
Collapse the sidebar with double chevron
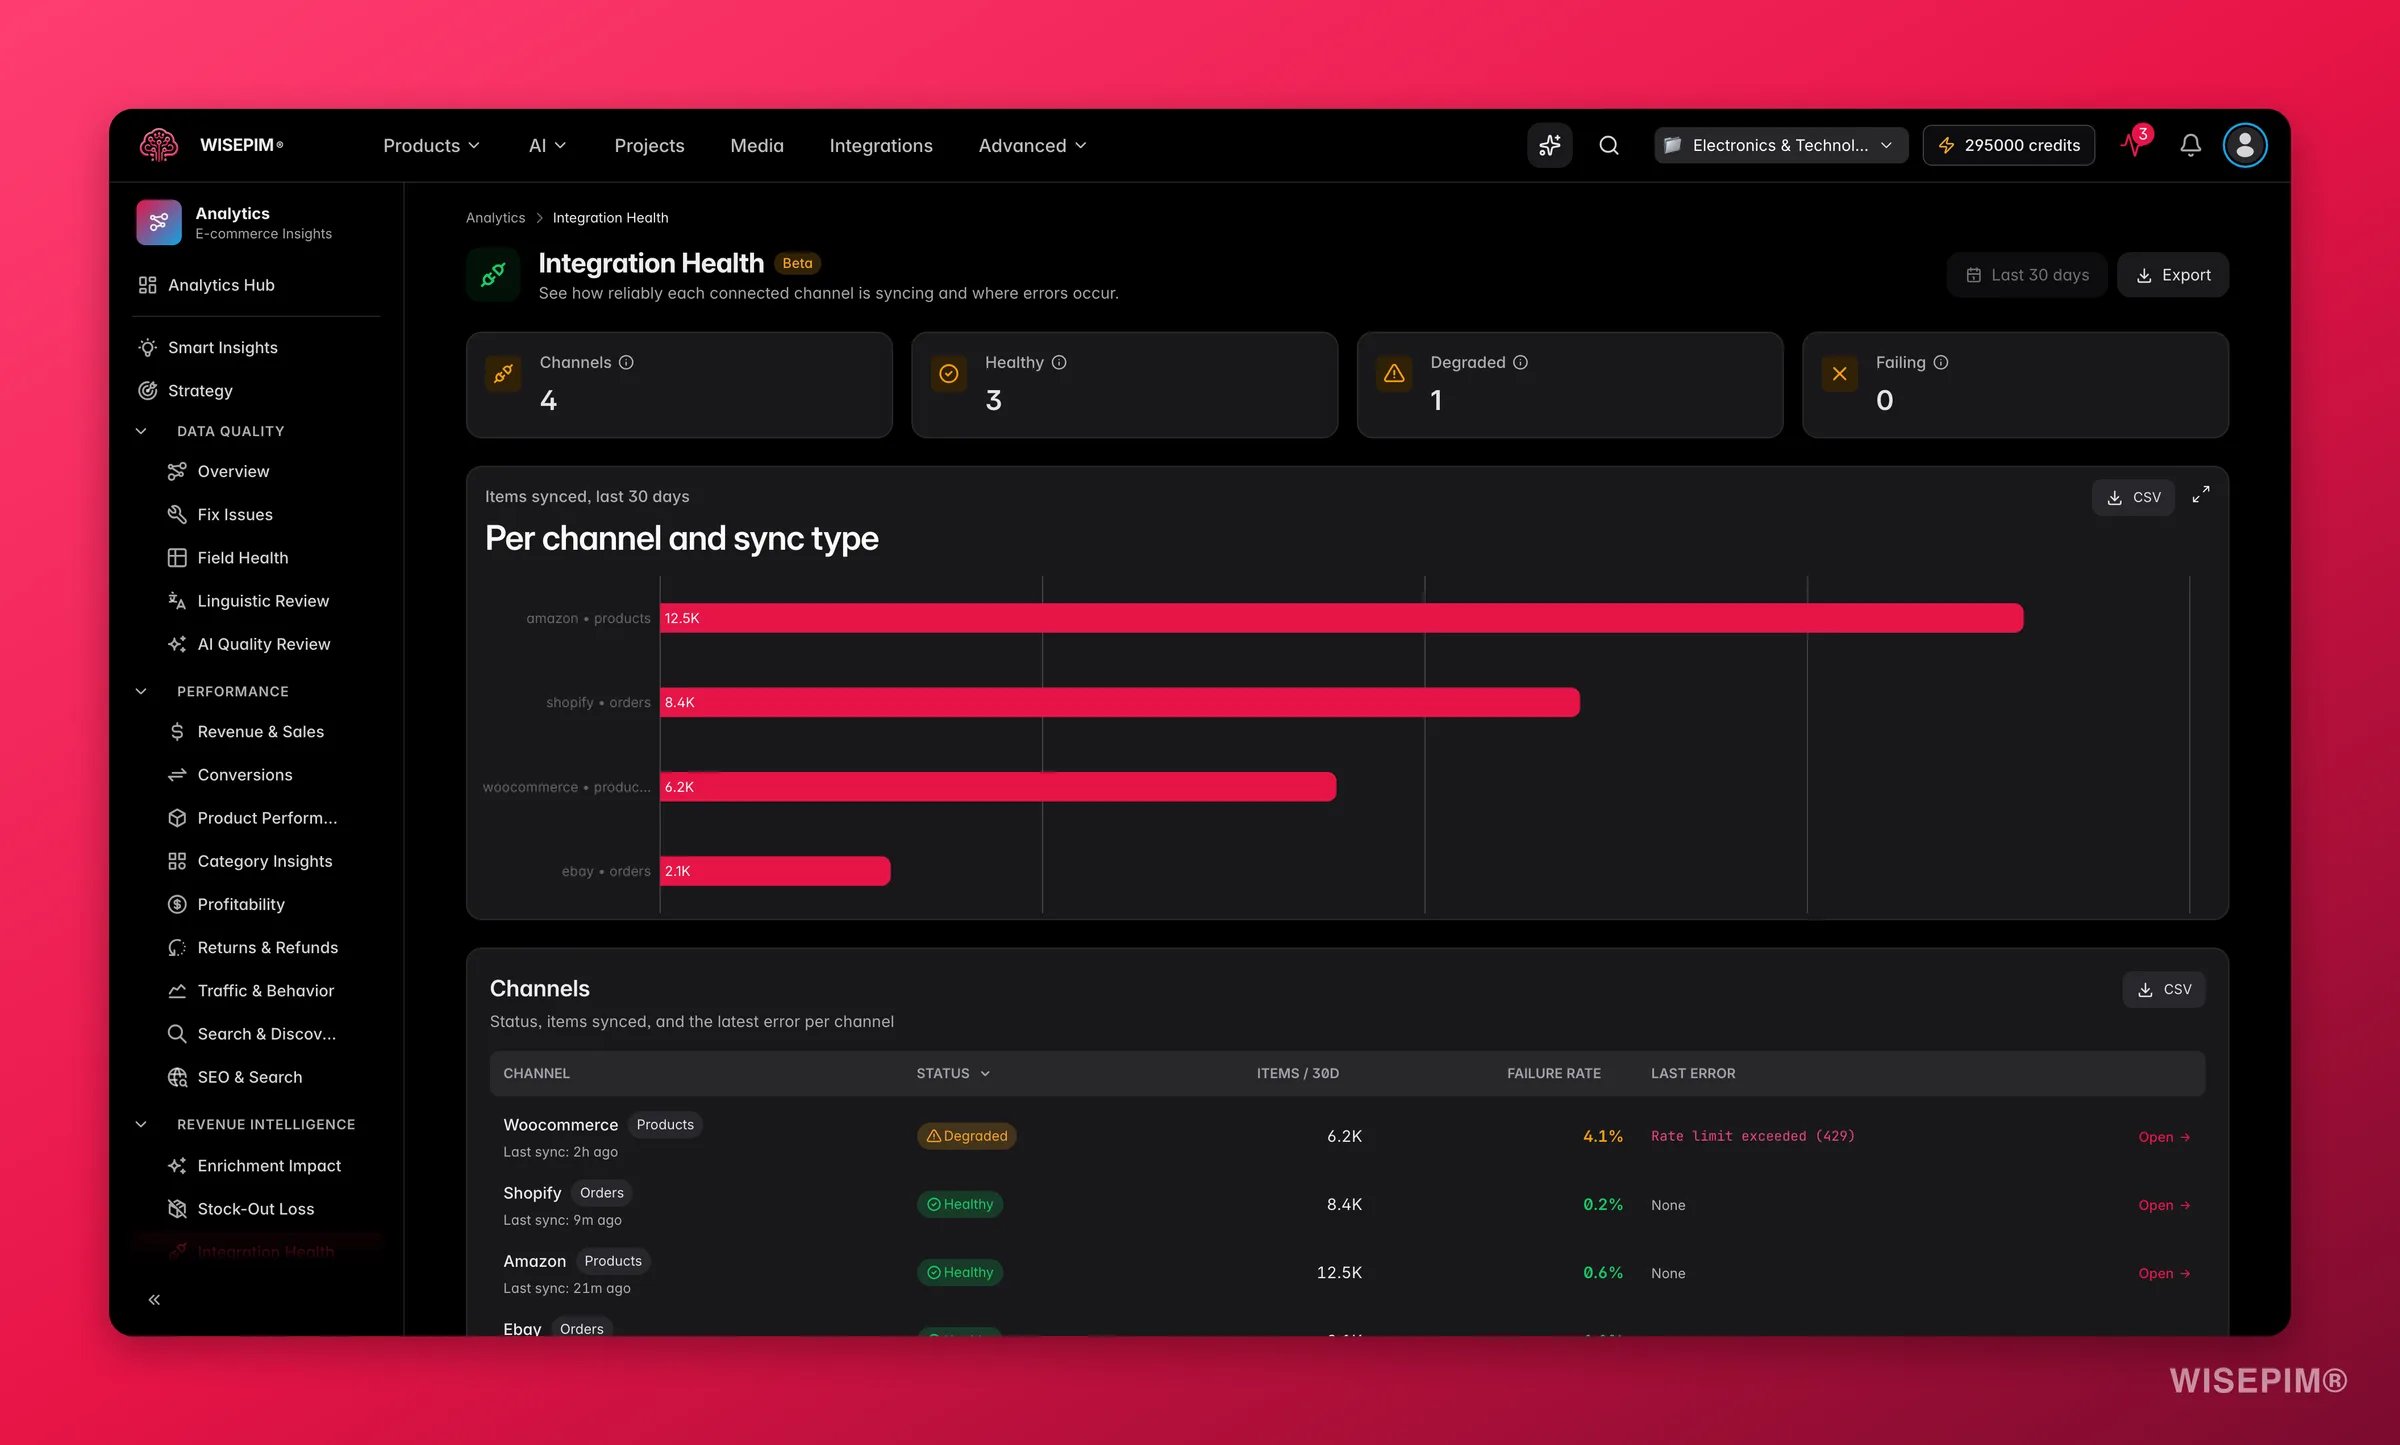154,1299
